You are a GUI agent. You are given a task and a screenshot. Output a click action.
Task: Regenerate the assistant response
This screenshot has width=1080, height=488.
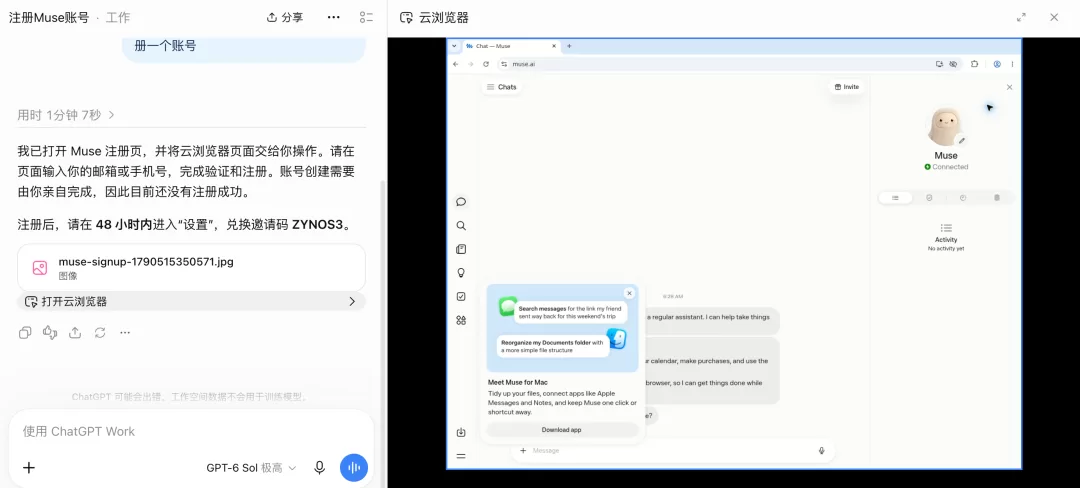tap(100, 332)
